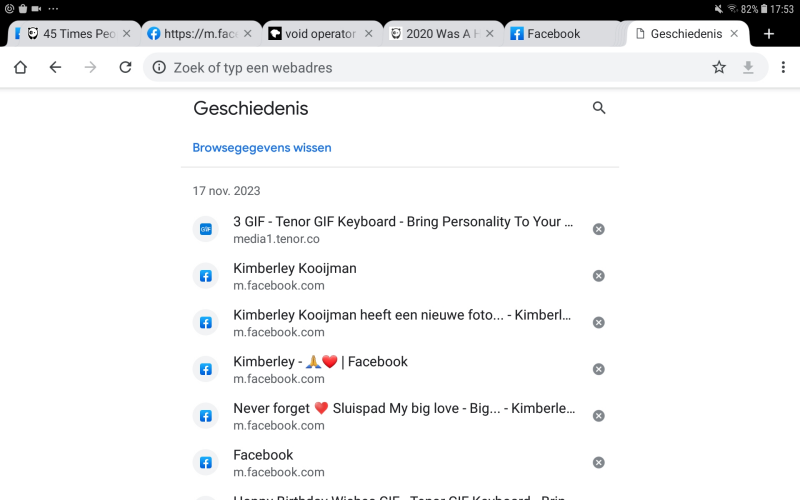Screen dimensions: 800x500
Task: Switch to the '45 Times Peo' tab
Action: click(x=75, y=34)
